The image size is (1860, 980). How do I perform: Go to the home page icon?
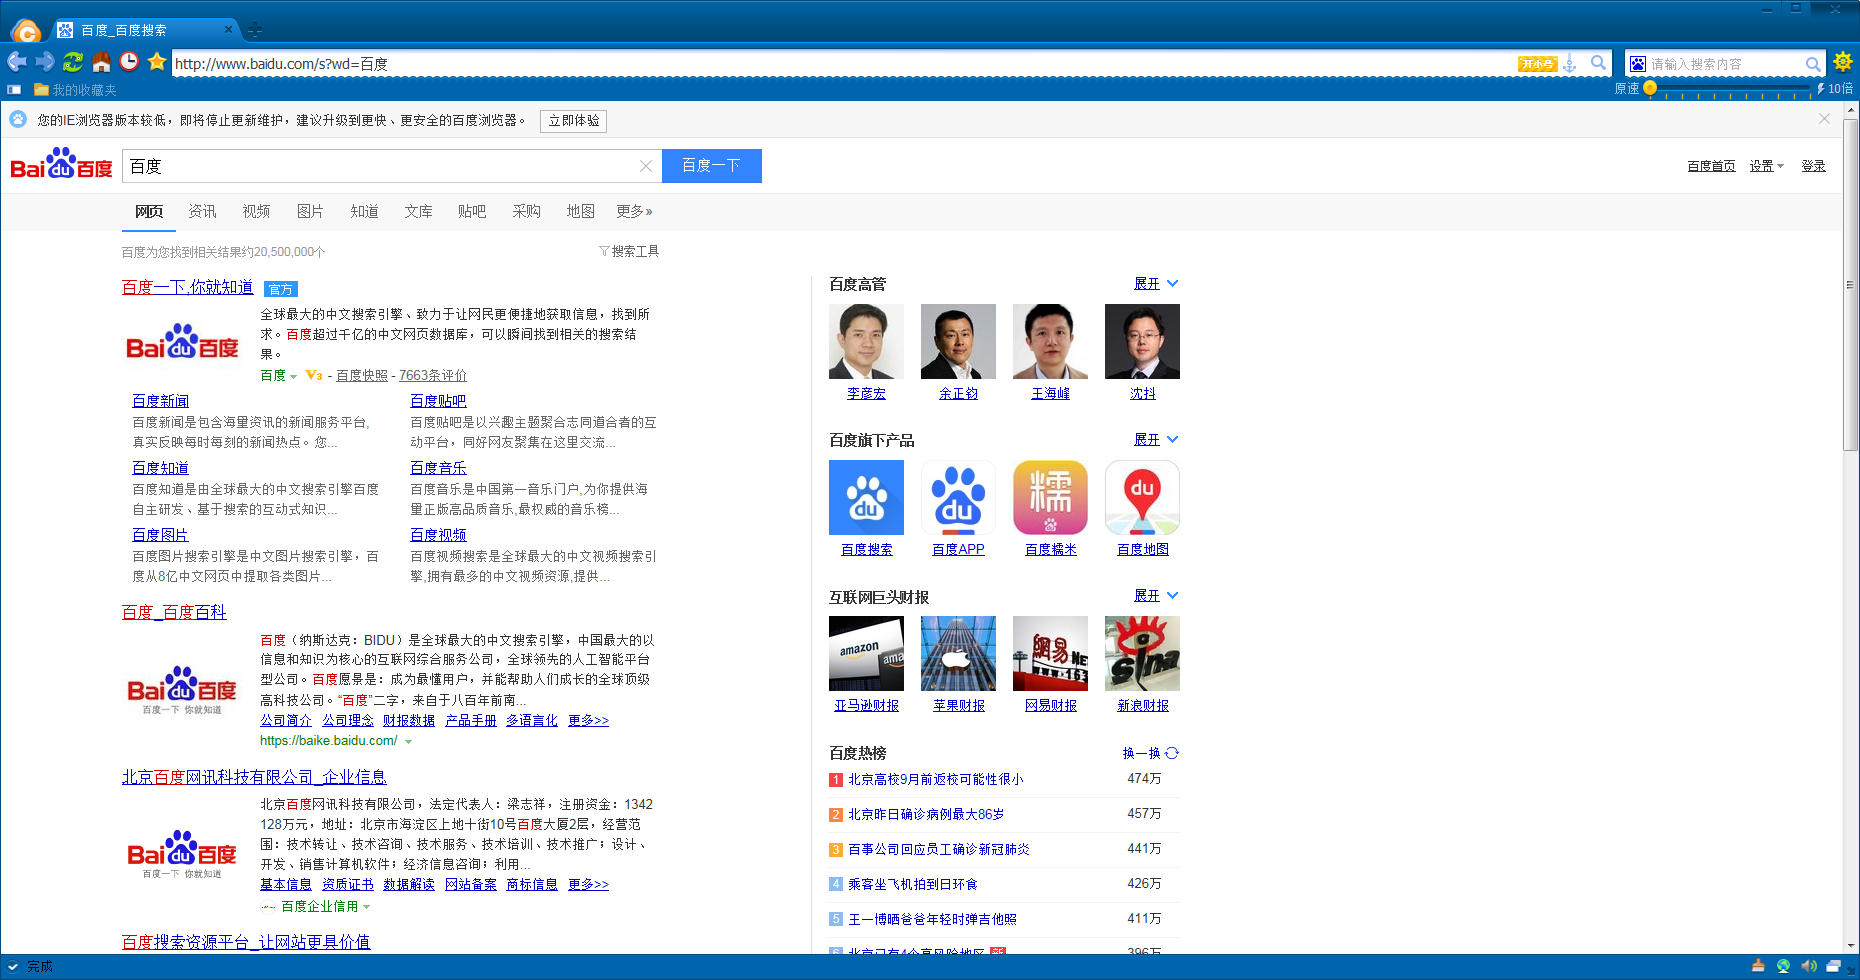click(x=101, y=62)
